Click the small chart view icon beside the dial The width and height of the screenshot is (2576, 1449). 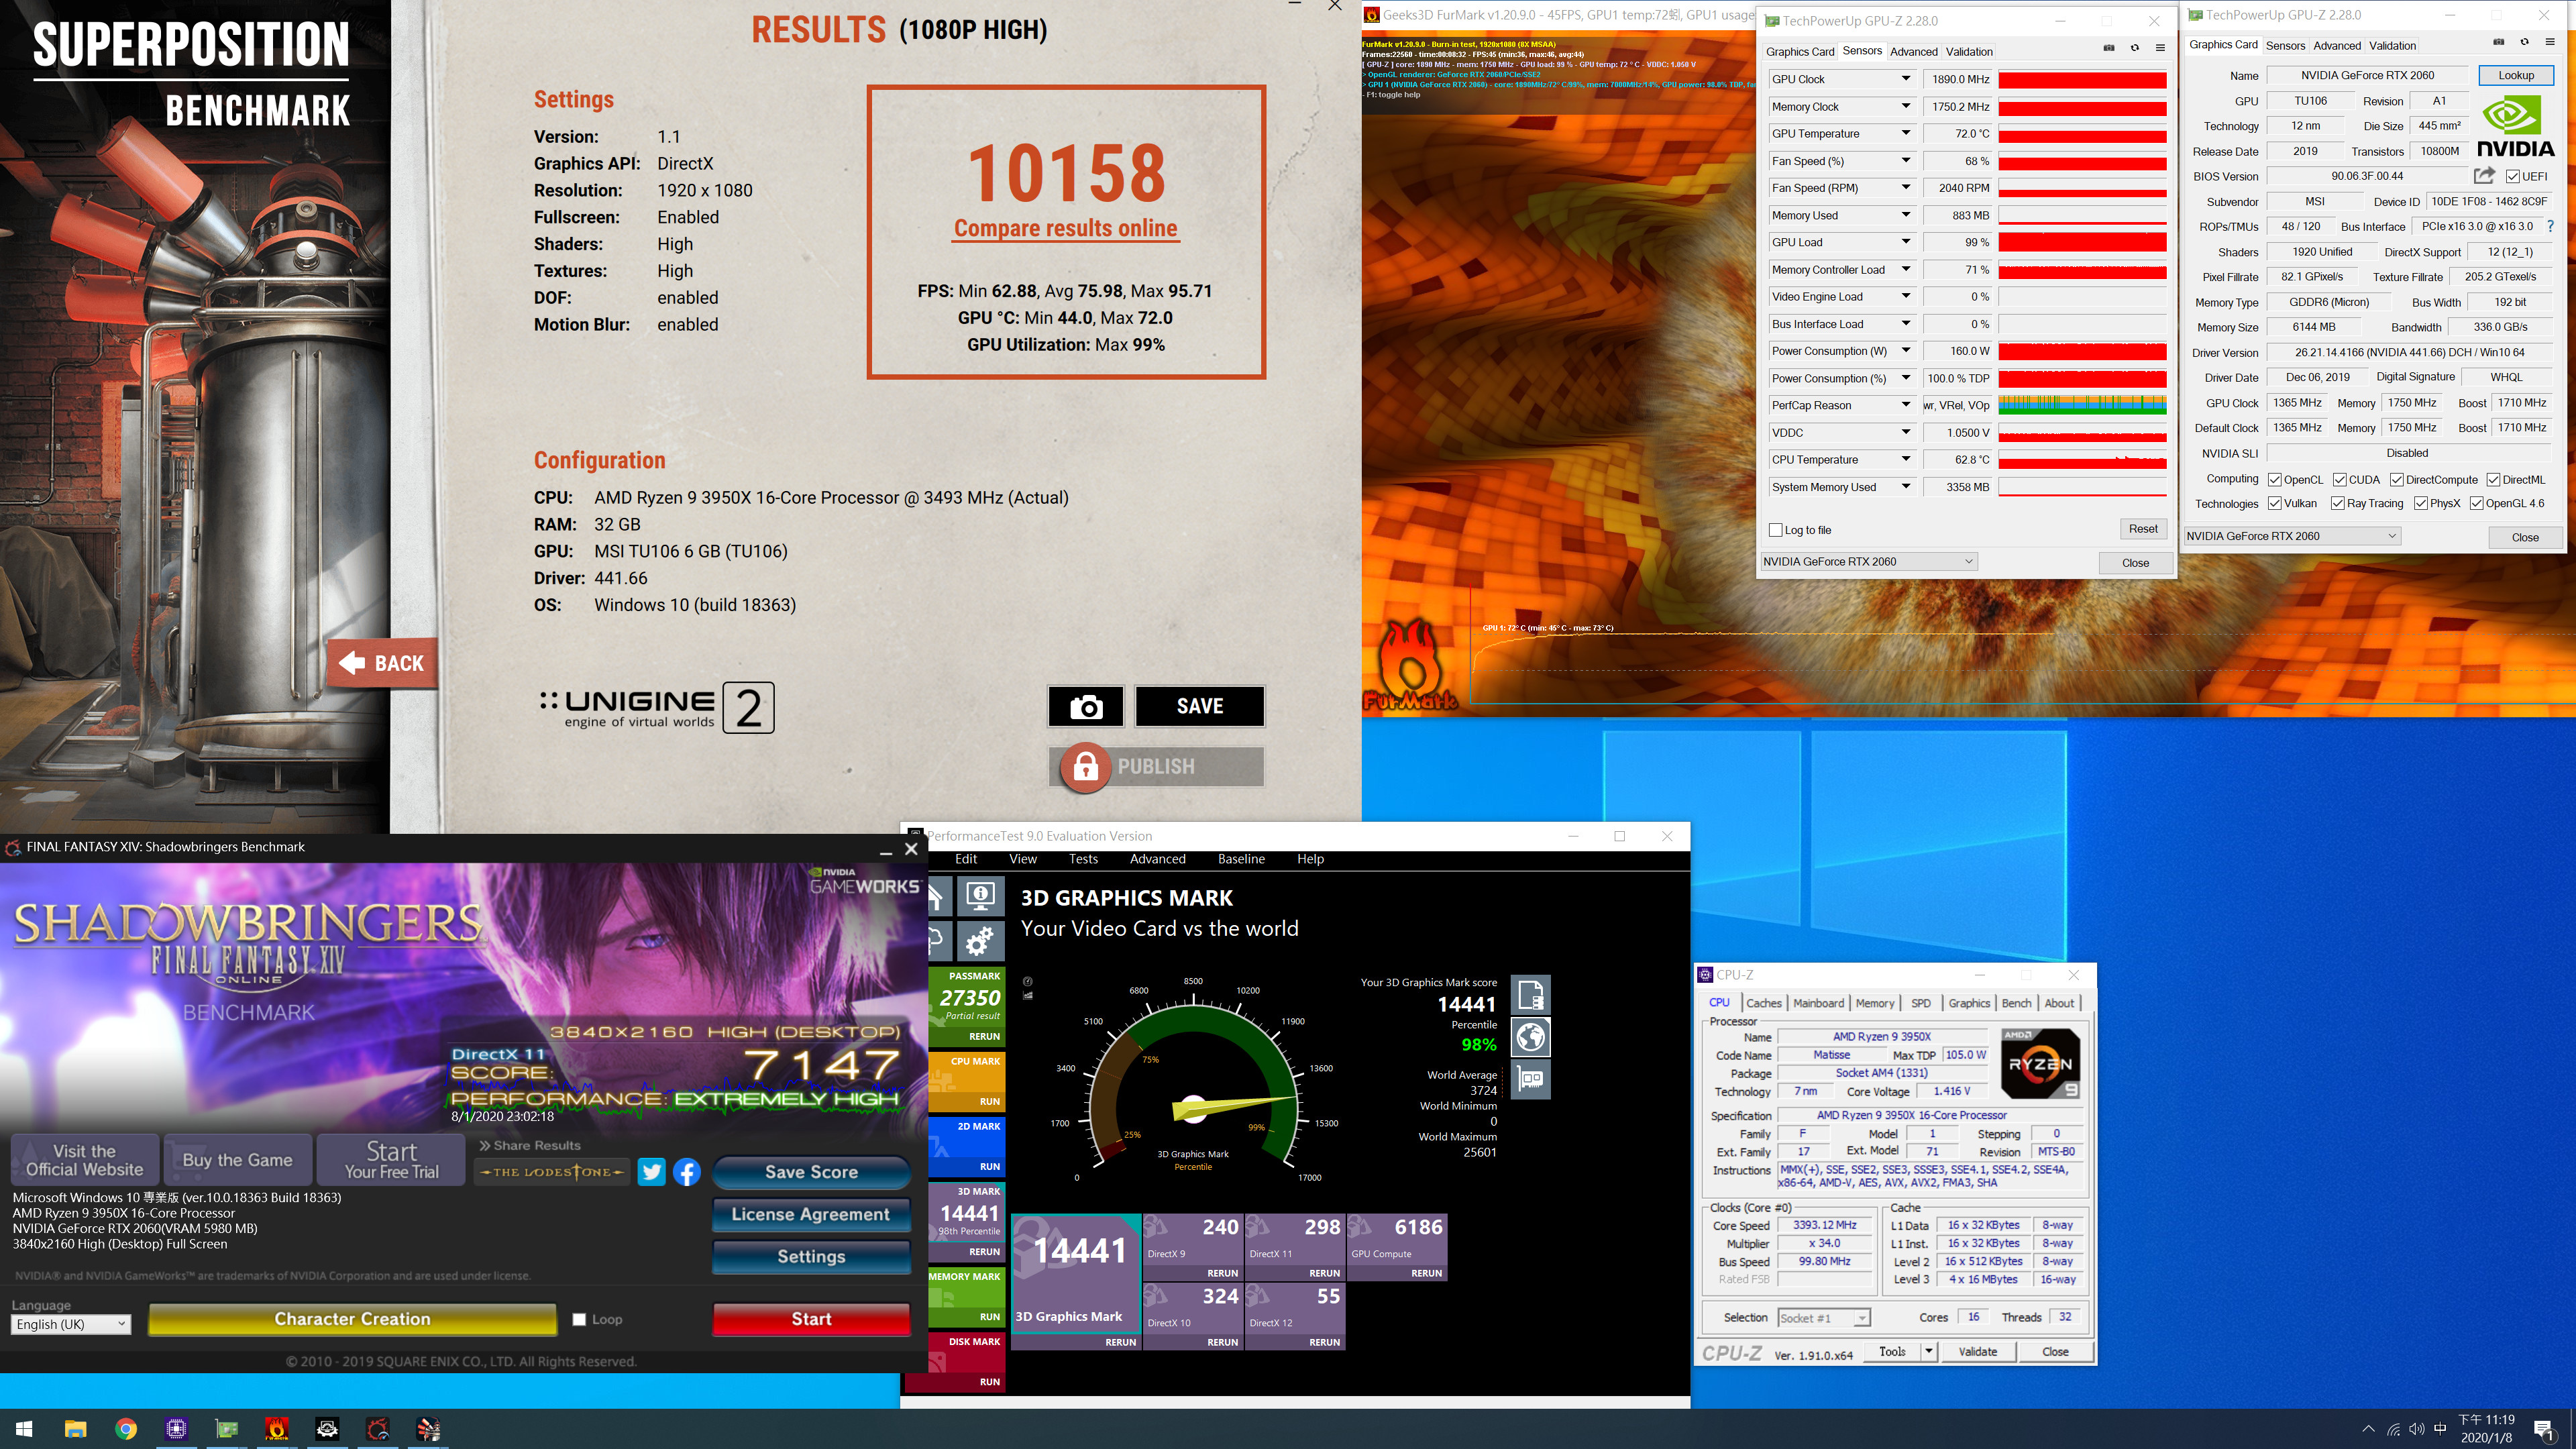1028,996
